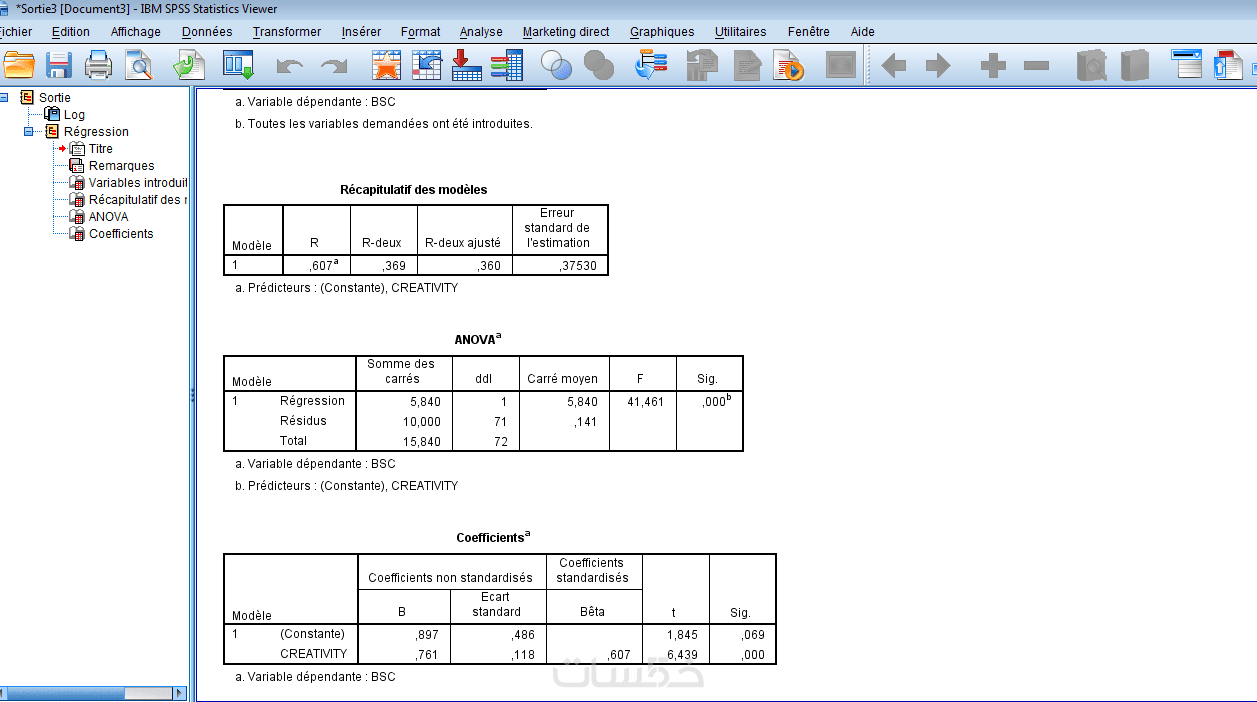This screenshot has height=702, width=1257.
Task: Collapse the Régression node in outline
Action: point(29,131)
